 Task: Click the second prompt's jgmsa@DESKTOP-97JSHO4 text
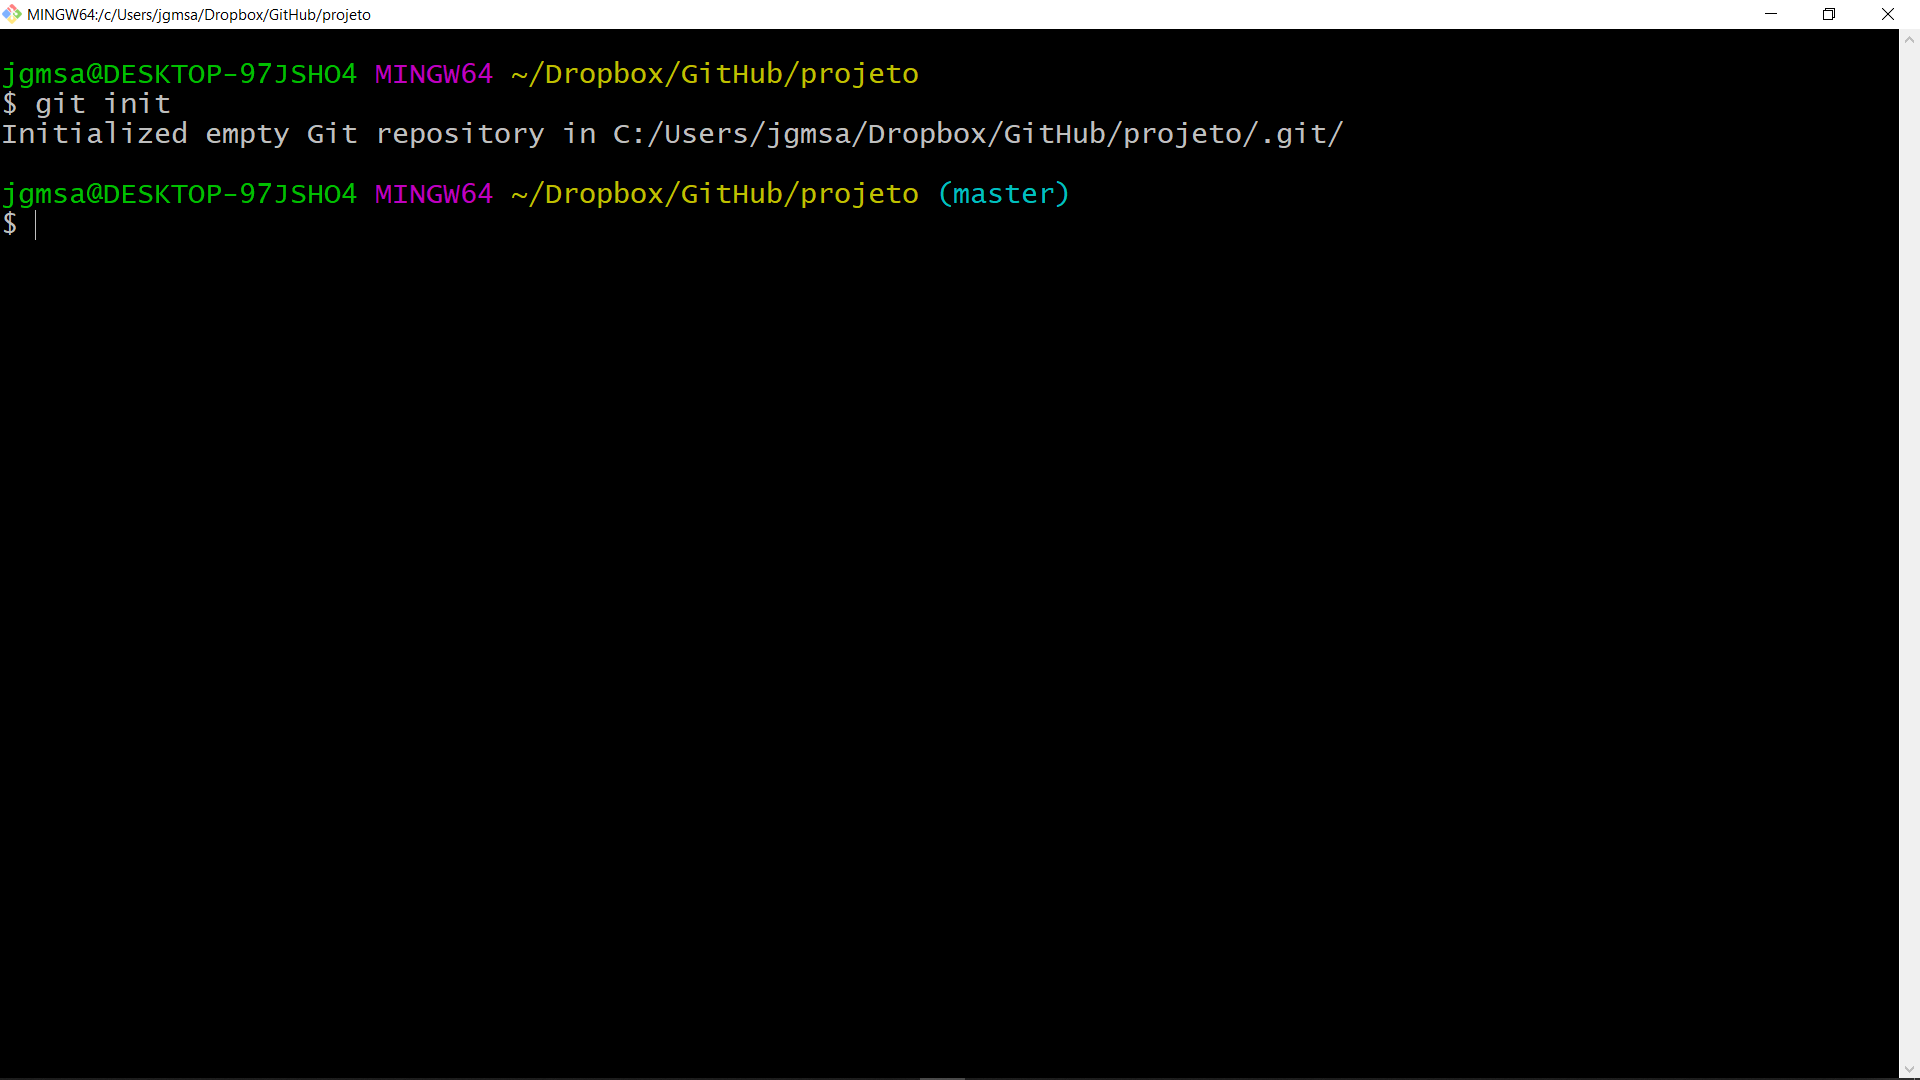pyautogui.click(x=179, y=194)
